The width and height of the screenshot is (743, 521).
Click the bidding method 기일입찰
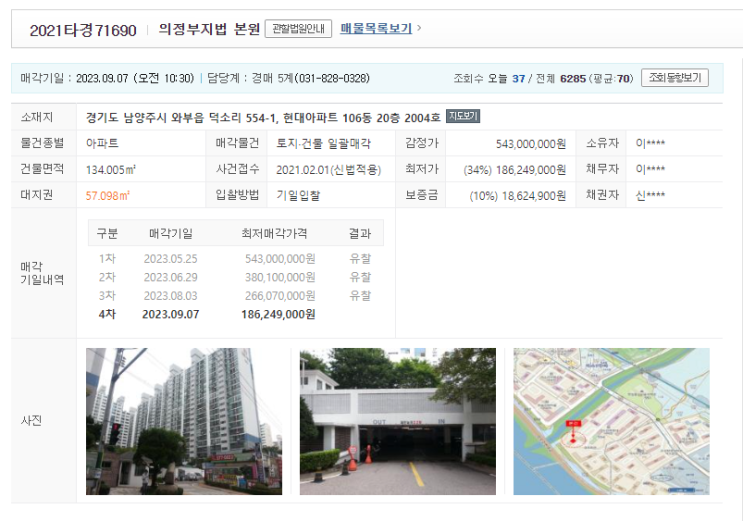point(298,195)
